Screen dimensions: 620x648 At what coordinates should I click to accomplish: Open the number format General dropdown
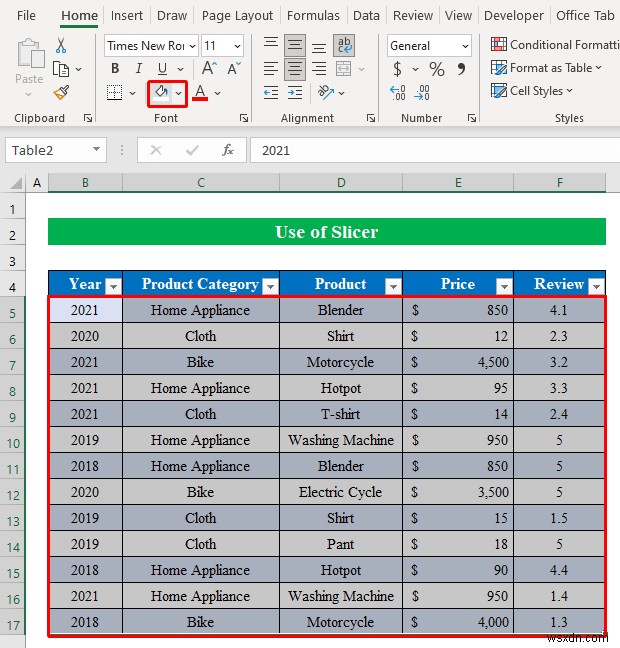click(x=465, y=46)
